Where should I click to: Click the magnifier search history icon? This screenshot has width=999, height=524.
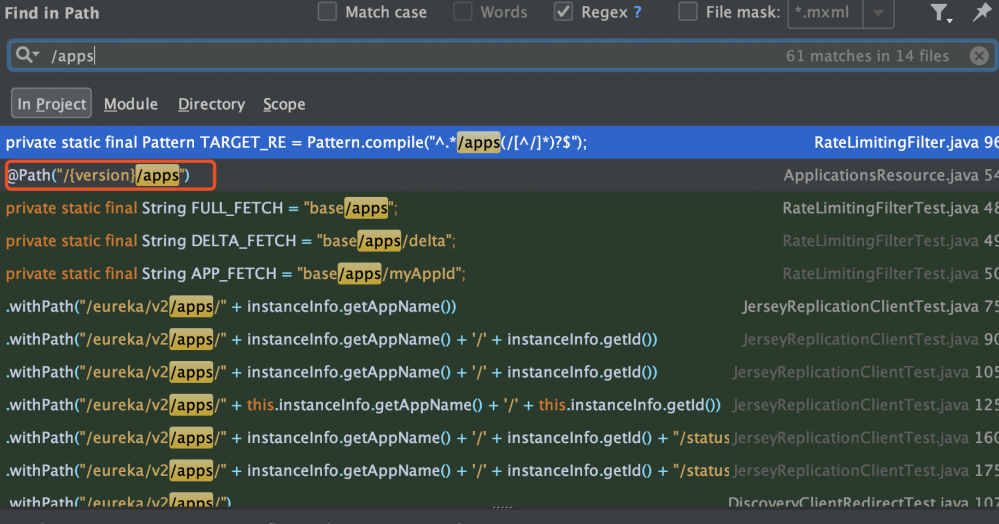(x=27, y=56)
